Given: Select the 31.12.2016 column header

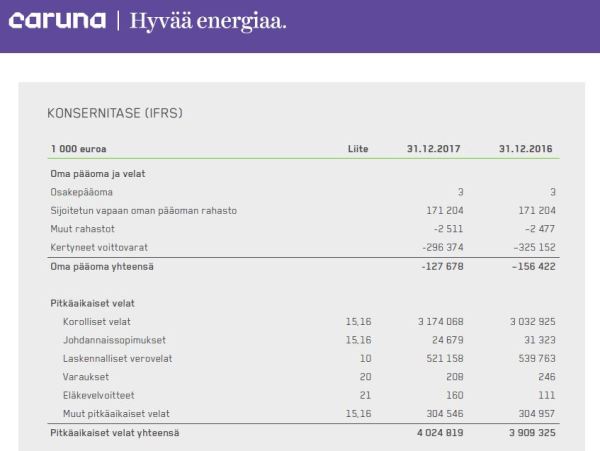Looking at the screenshot, I should (x=525, y=148).
